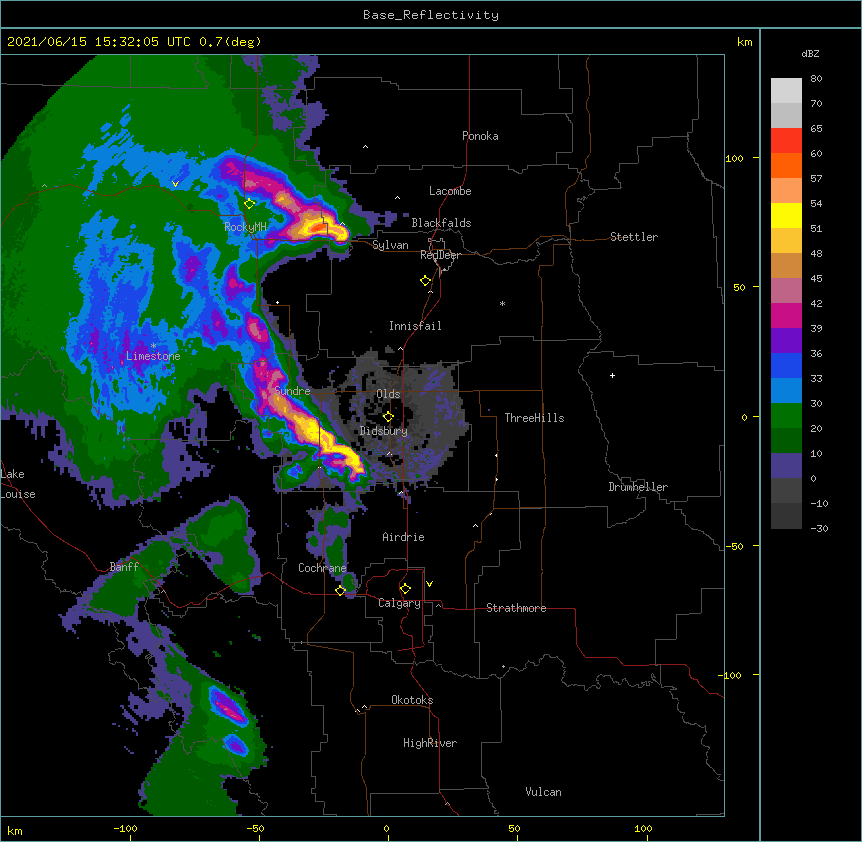The height and width of the screenshot is (842, 862).
Task: Click the white plus marker north of Drumheller
Action: coord(612,375)
